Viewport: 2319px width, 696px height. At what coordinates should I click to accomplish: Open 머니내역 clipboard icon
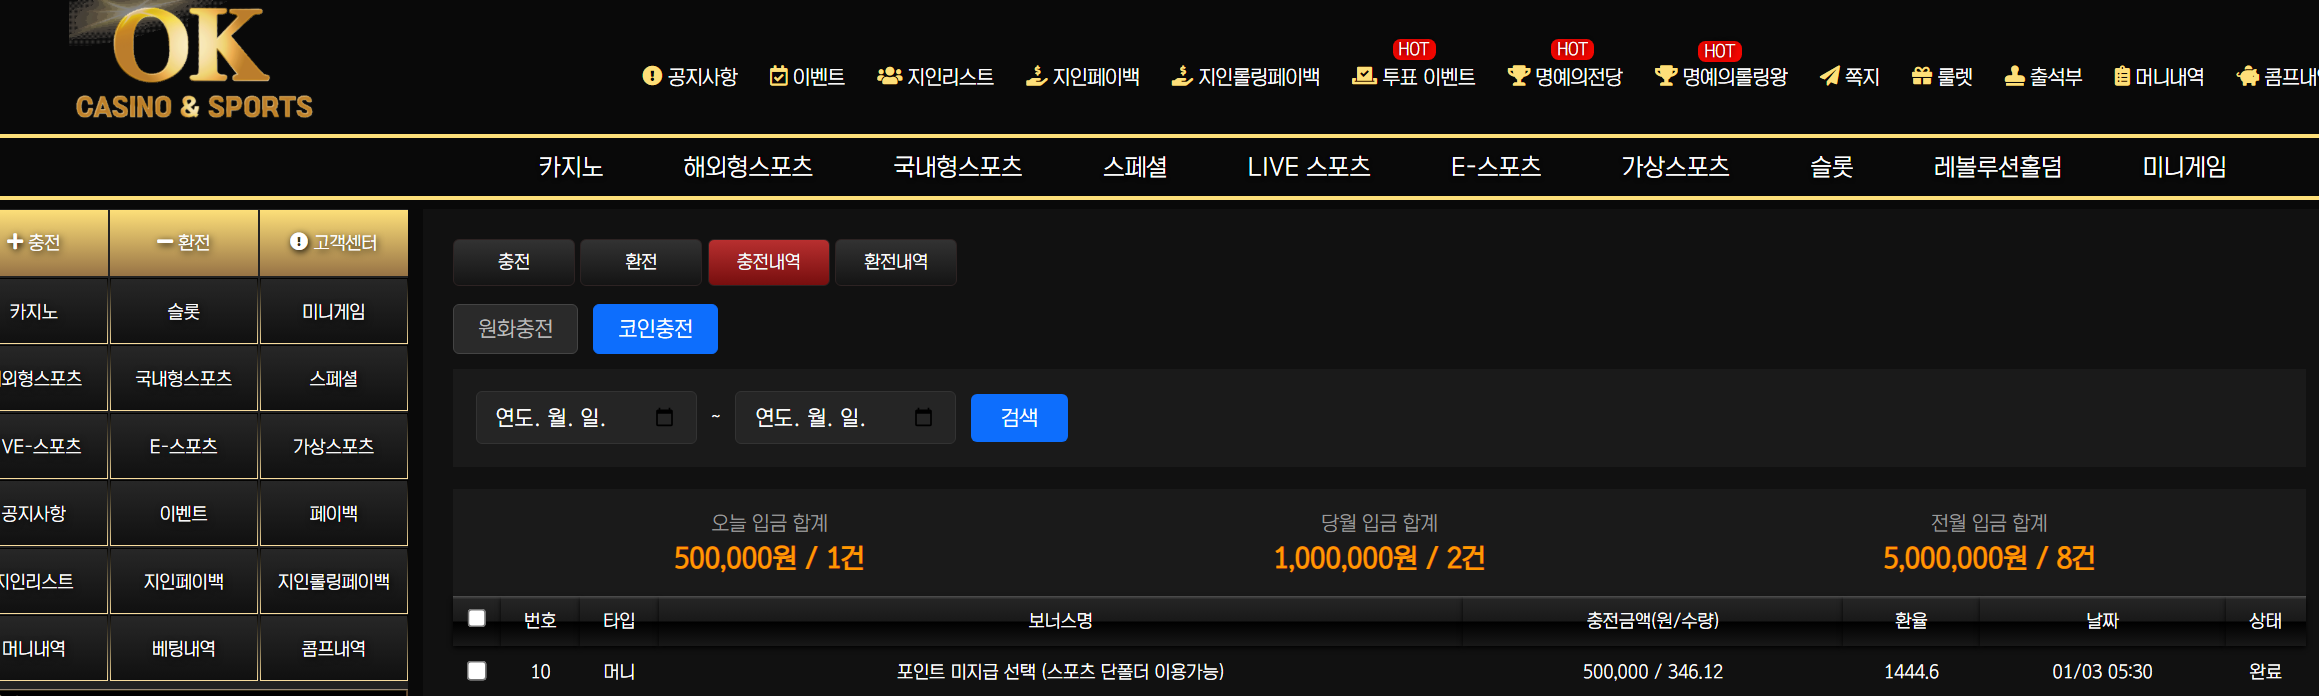(2121, 76)
